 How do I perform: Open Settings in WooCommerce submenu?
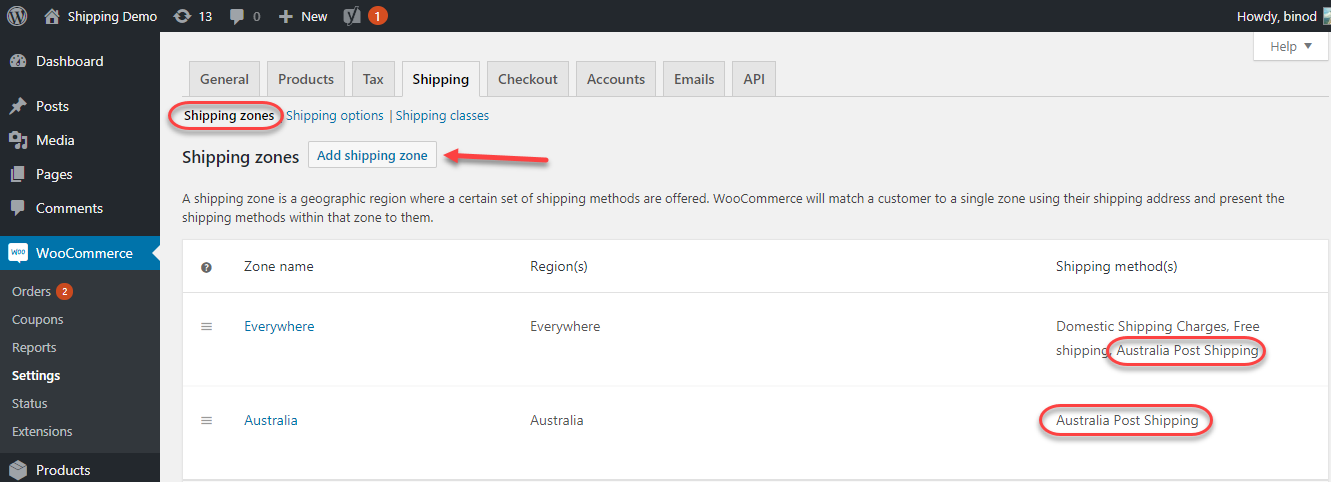pyautogui.click(x=36, y=376)
